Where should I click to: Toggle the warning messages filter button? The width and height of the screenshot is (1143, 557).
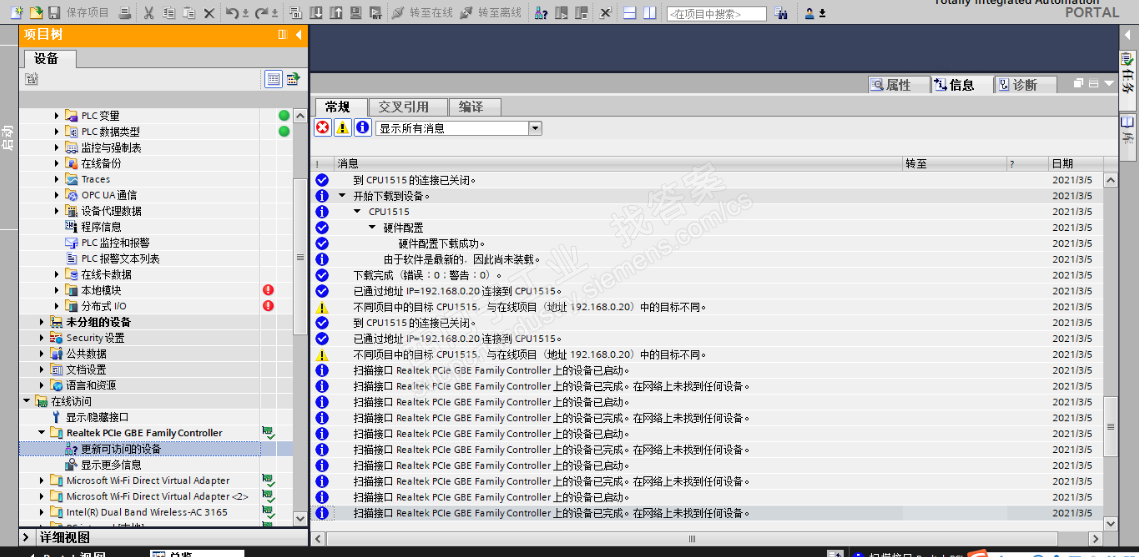point(343,128)
